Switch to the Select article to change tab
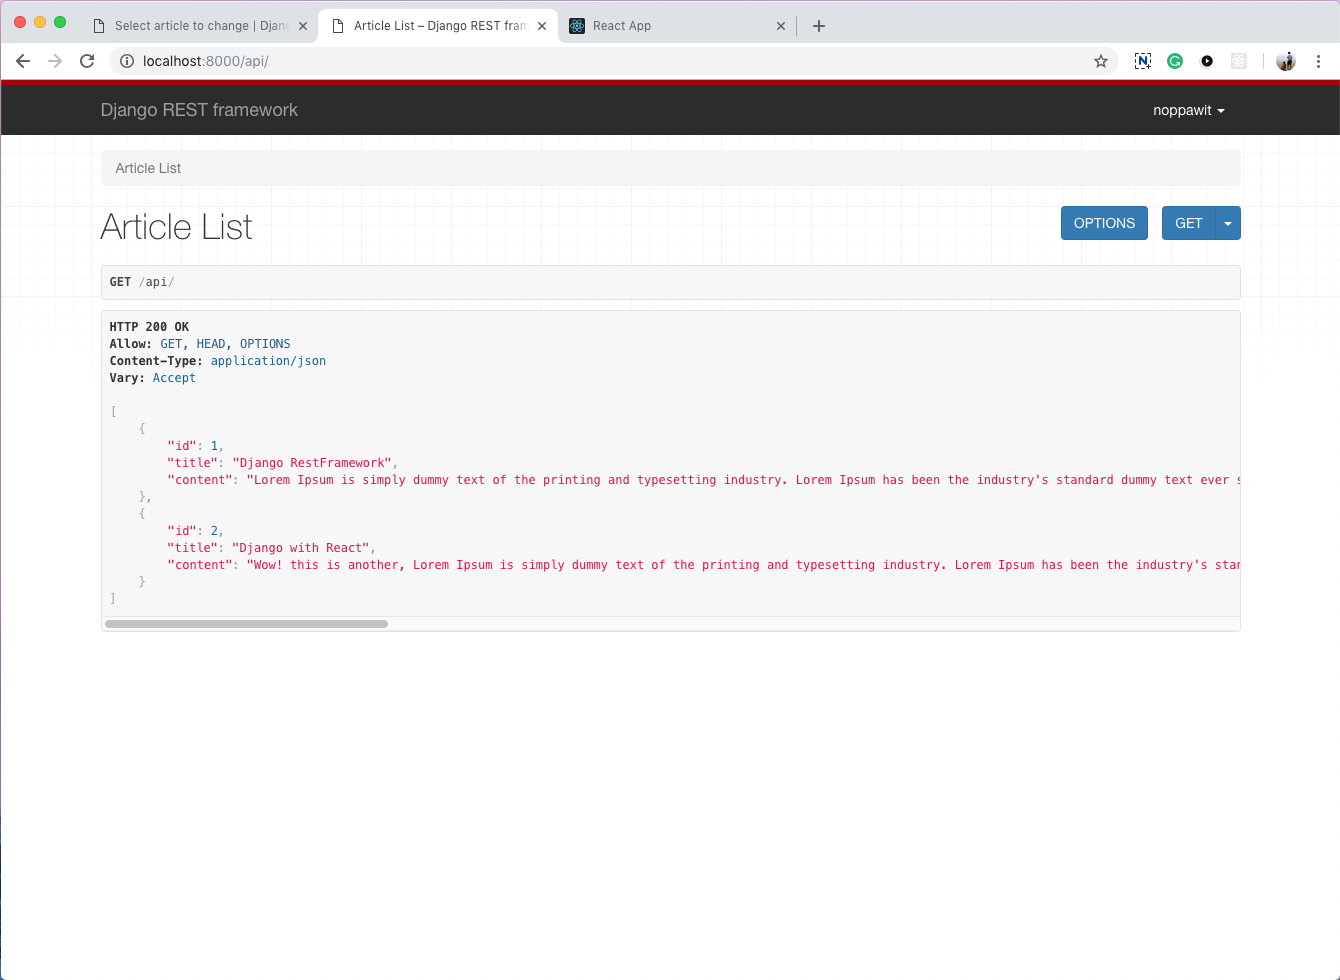 pos(198,26)
